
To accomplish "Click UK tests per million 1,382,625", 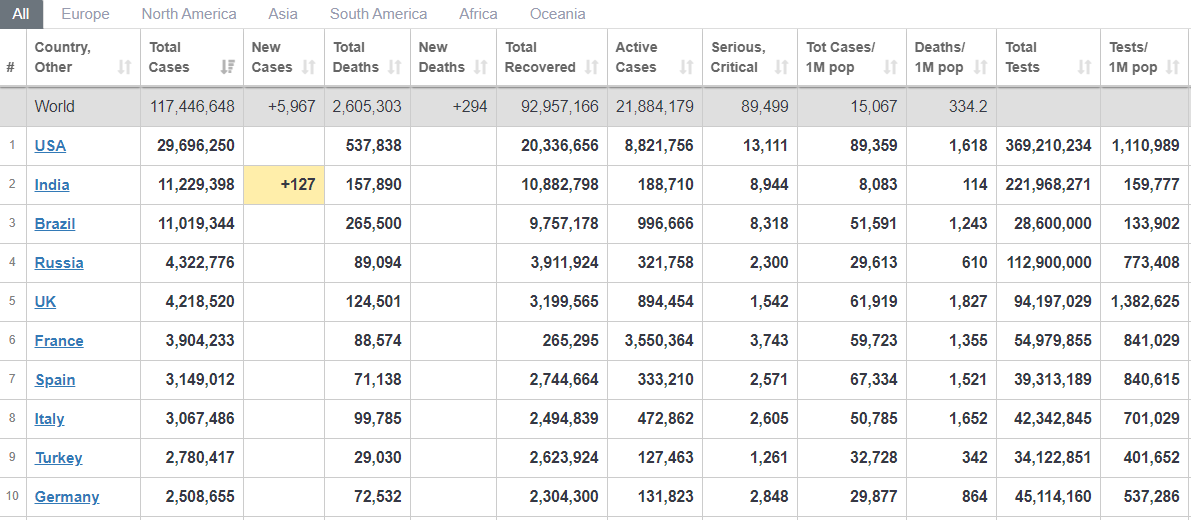I will pyautogui.click(x=1145, y=301).
